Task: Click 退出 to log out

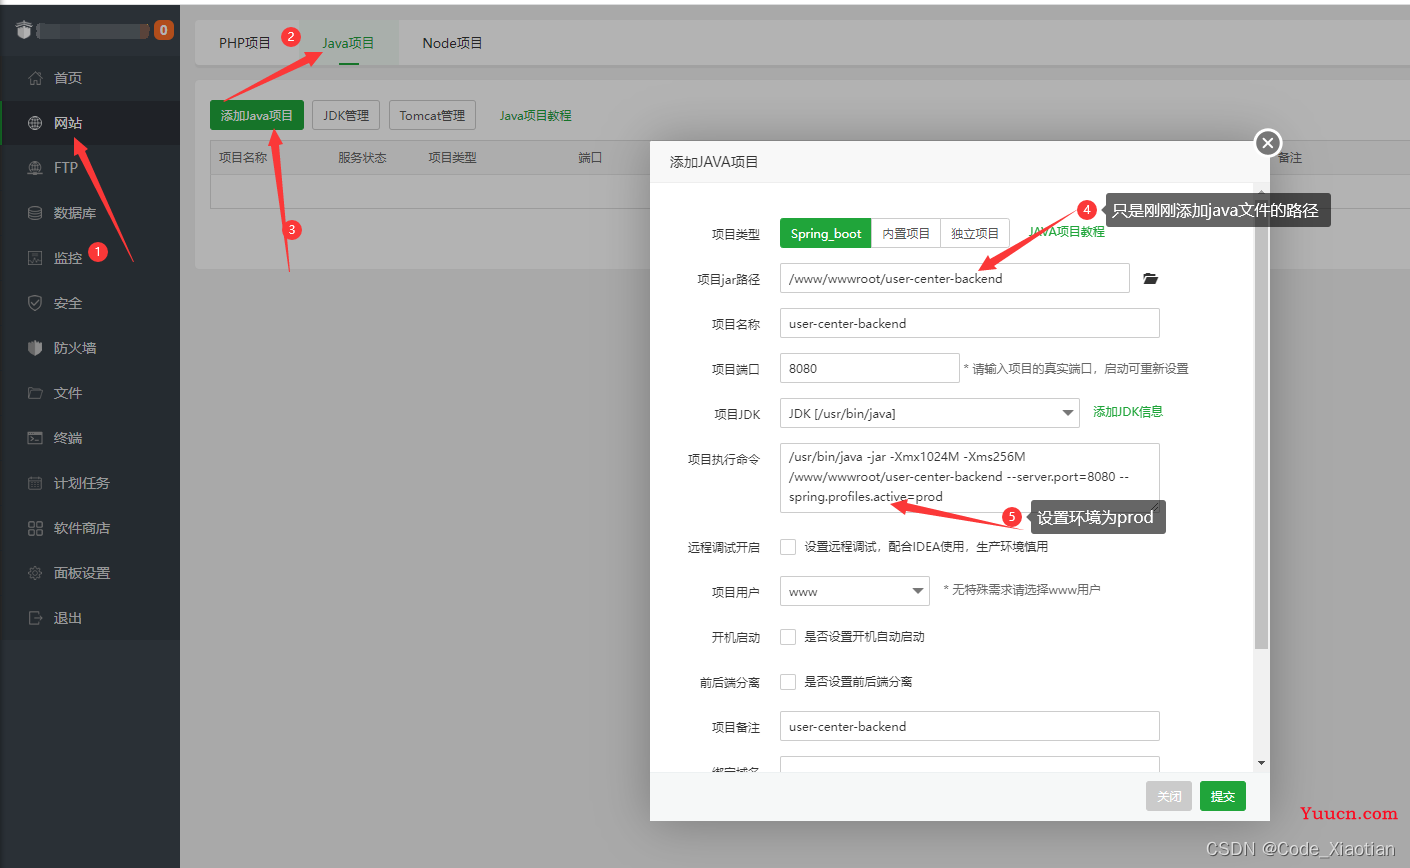Action: pyautogui.click(x=90, y=618)
